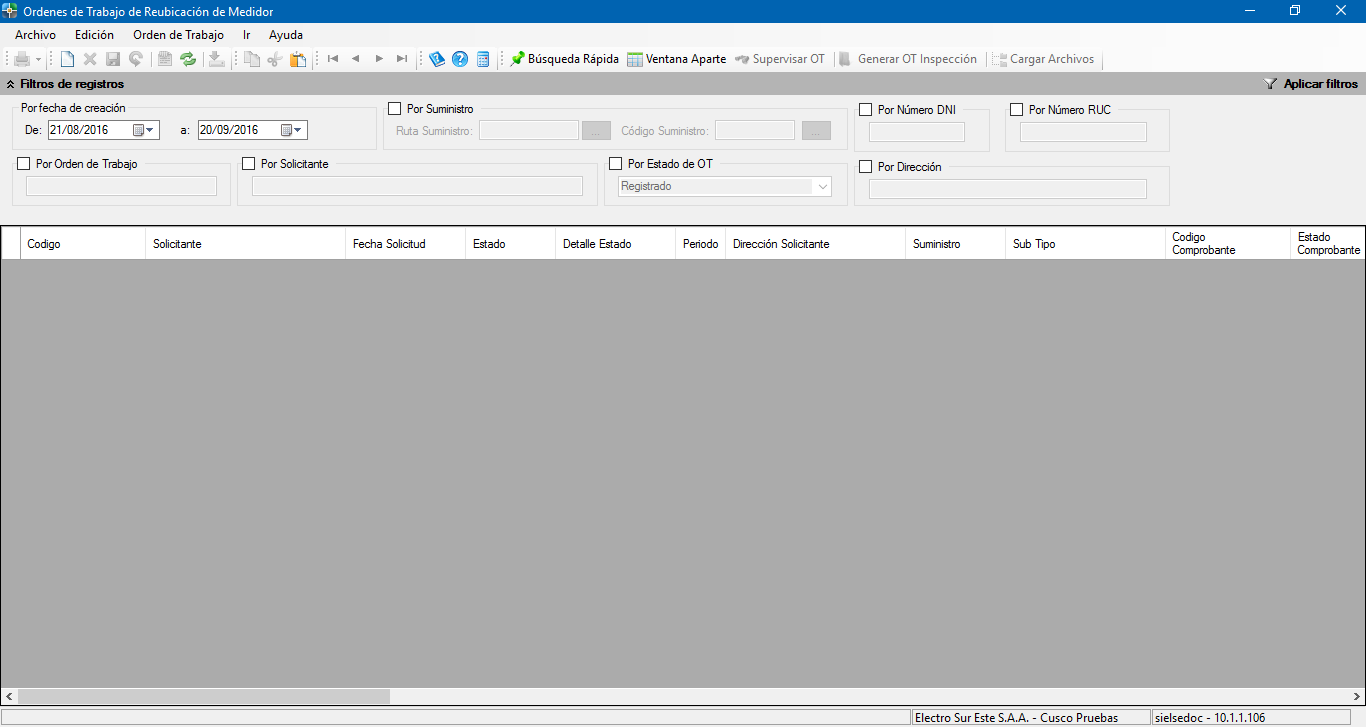
Task: Click the Número DNI input field
Action: pyautogui.click(x=917, y=132)
